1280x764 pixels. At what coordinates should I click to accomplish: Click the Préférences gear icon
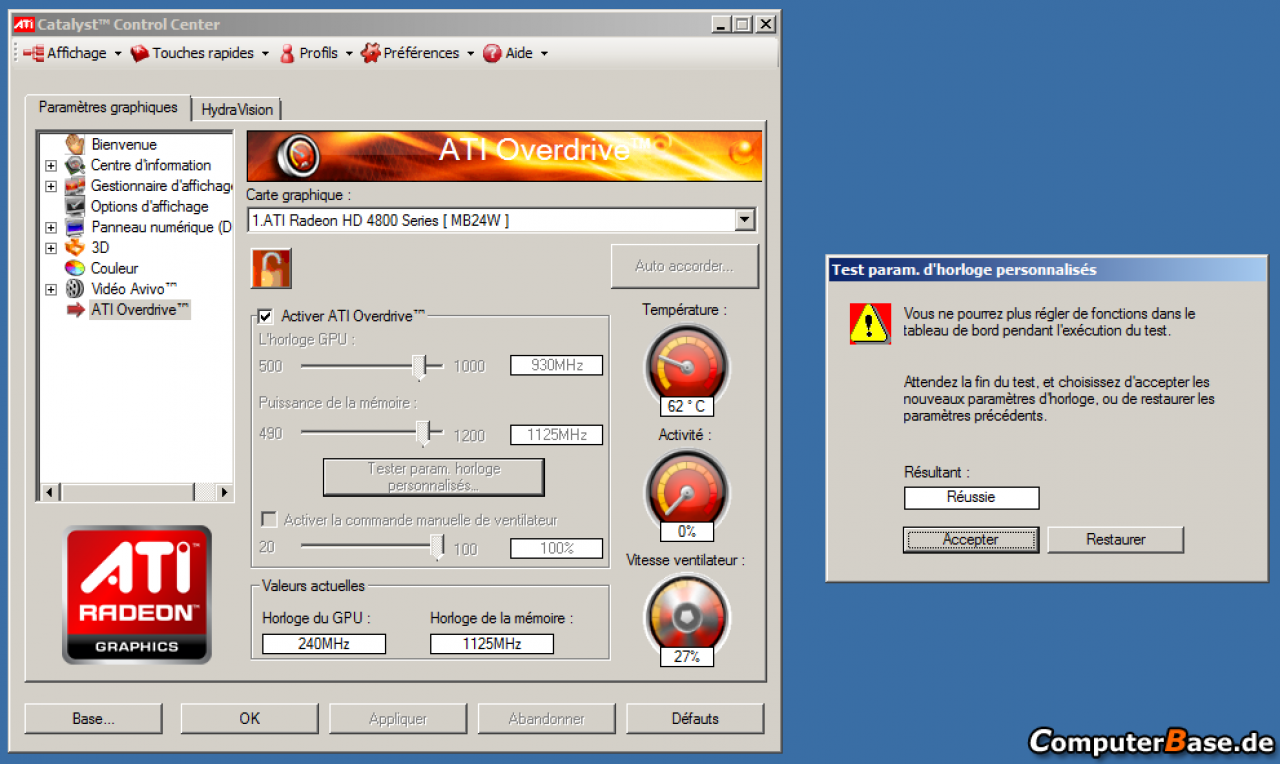pos(371,53)
